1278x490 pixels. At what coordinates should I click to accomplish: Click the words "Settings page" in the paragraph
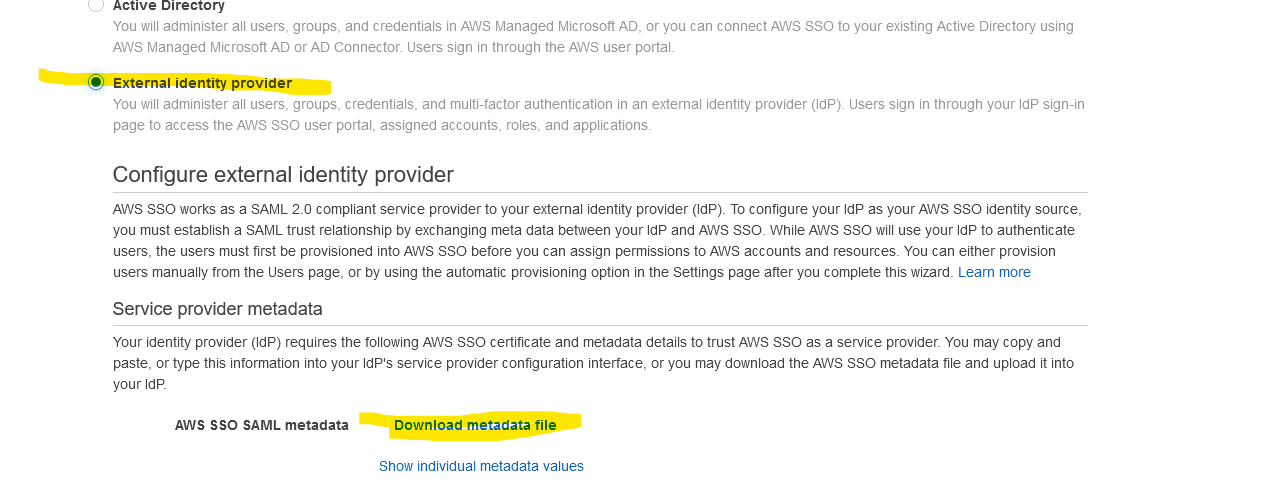pos(716,272)
